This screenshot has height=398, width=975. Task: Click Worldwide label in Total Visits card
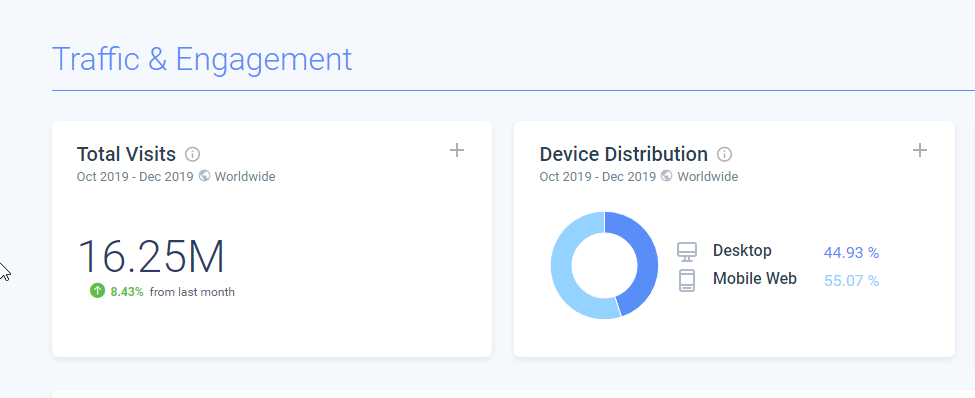coord(245,177)
